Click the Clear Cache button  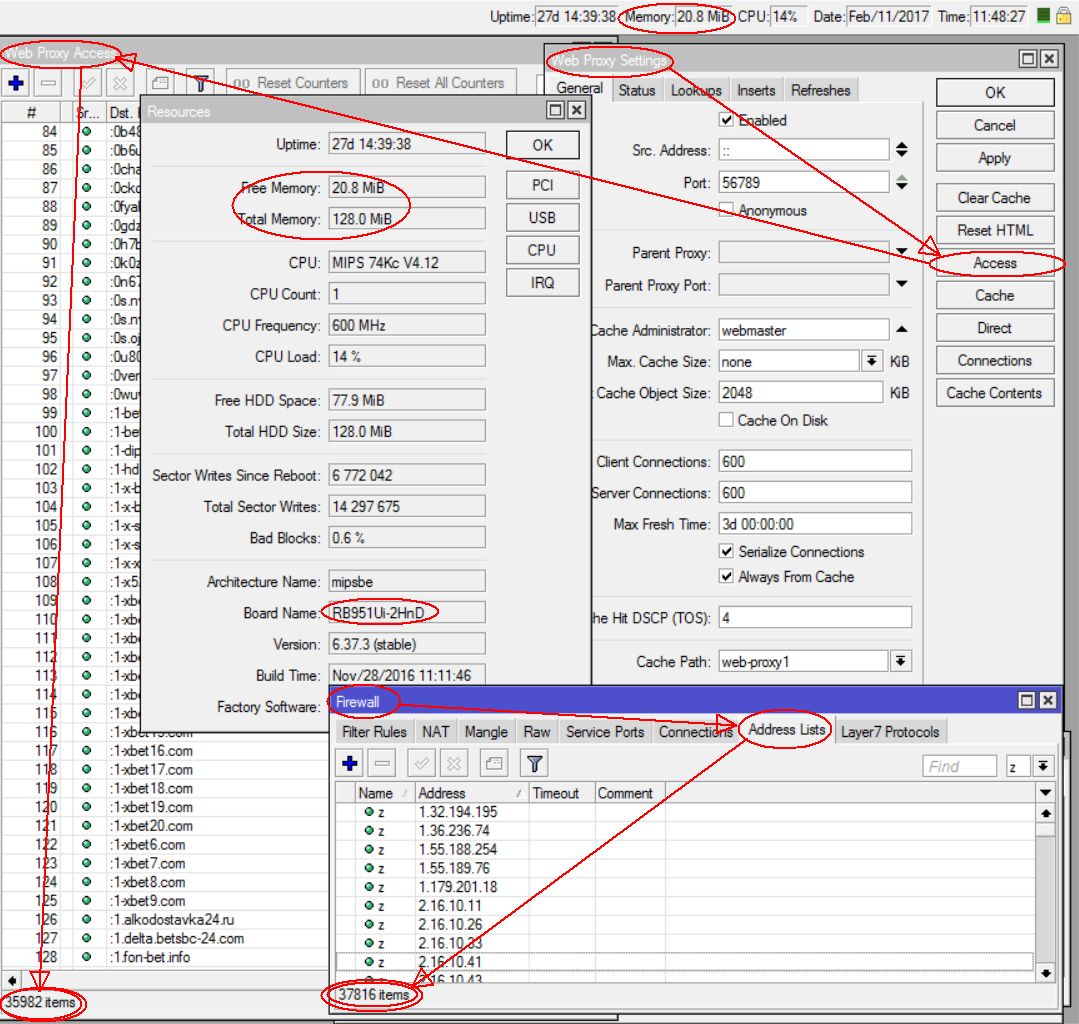tap(994, 198)
